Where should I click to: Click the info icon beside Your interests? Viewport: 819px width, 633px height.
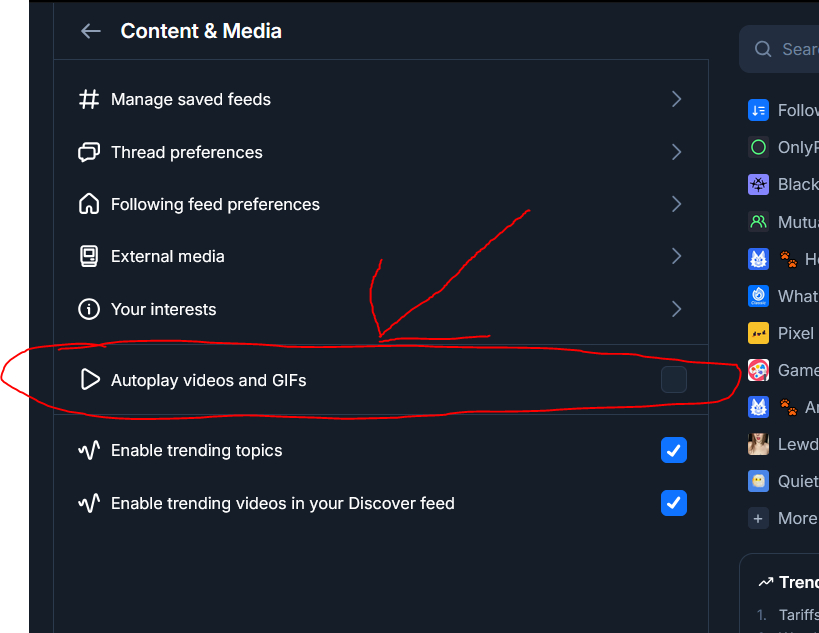coord(89,309)
